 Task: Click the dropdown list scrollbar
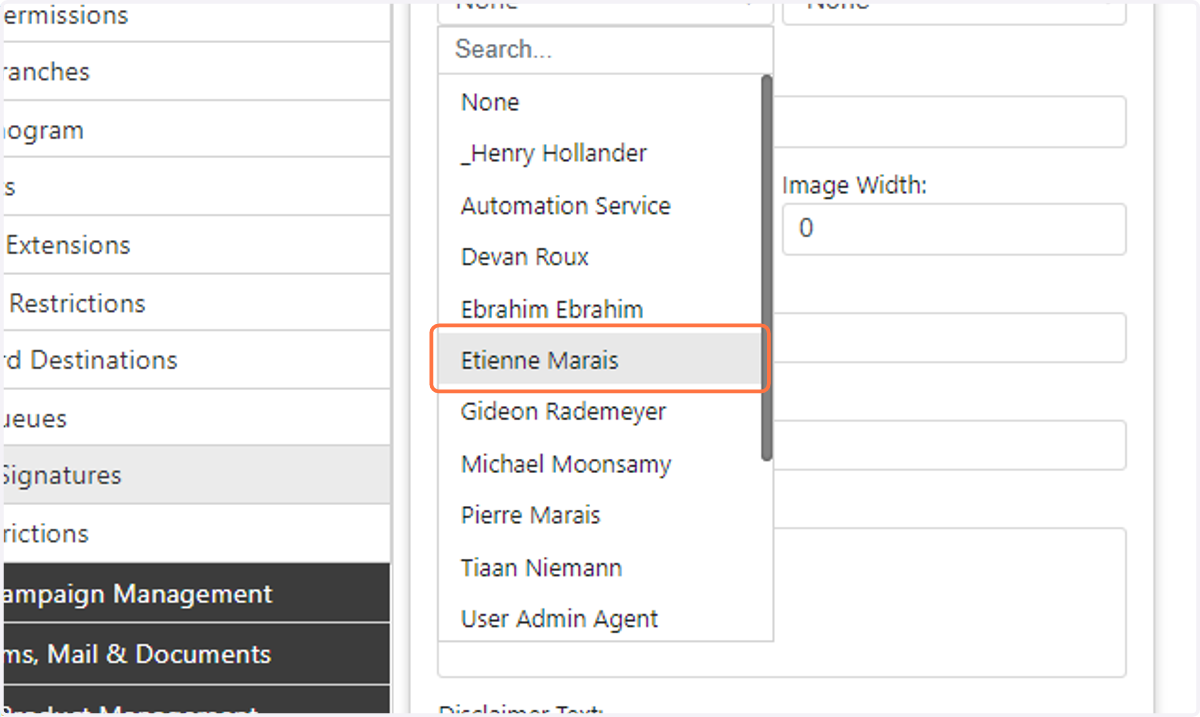pyautogui.click(x=767, y=268)
